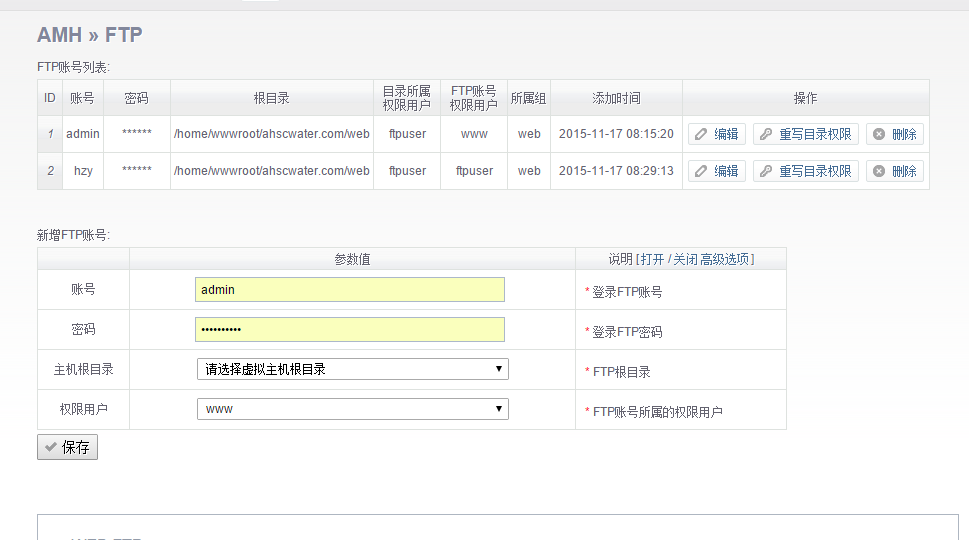
Task: Focus the 账号 input field containing admin
Action: pyautogui.click(x=349, y=290)
